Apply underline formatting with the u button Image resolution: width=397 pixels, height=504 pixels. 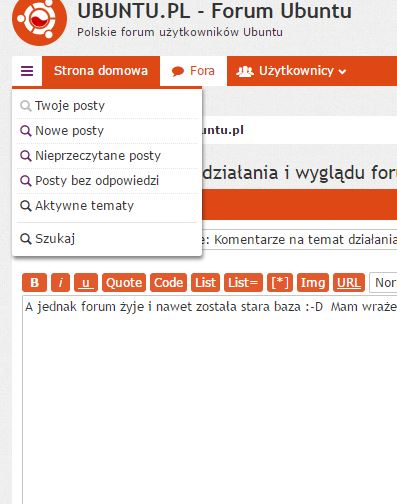(86, 283)
